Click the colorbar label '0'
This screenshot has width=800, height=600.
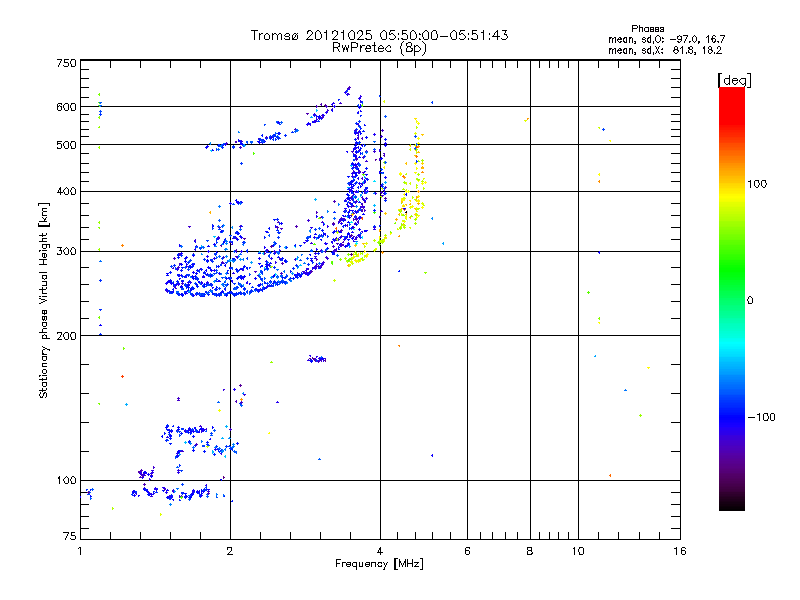(750, 301)
